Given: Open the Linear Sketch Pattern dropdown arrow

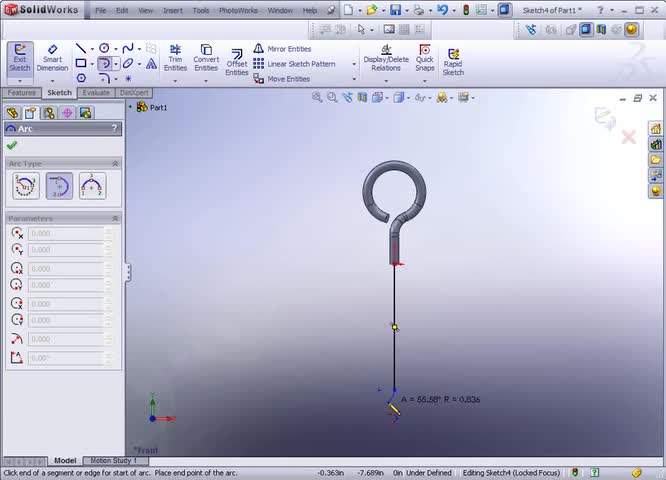Looking at the screenshot, I should [x=354, y=64].
